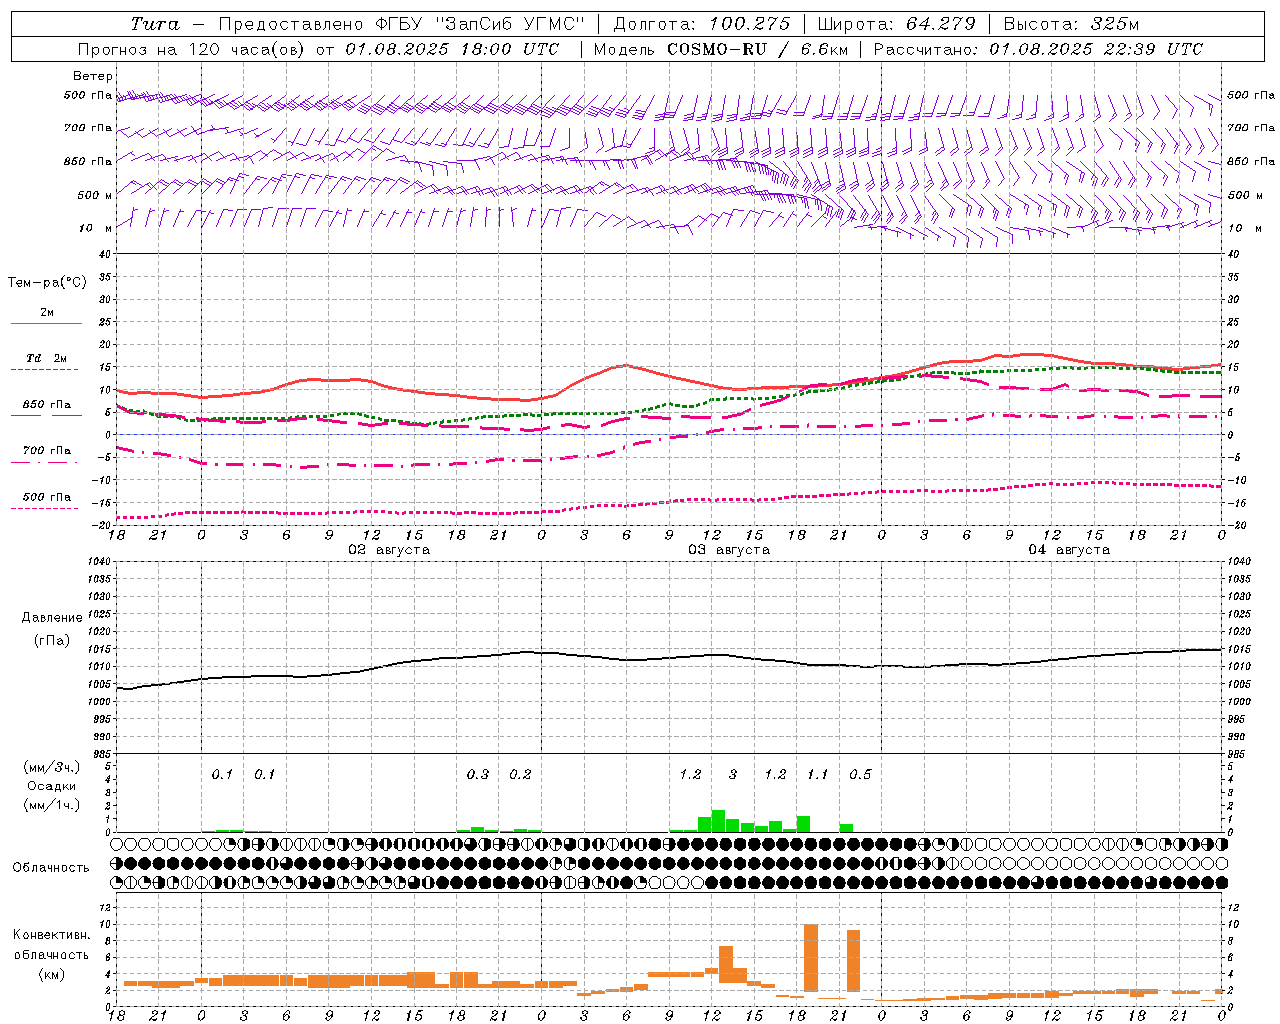Click the "04 августа" date label
The width and height of the screenshot is (1280, 1024).
pos(1069,550)
